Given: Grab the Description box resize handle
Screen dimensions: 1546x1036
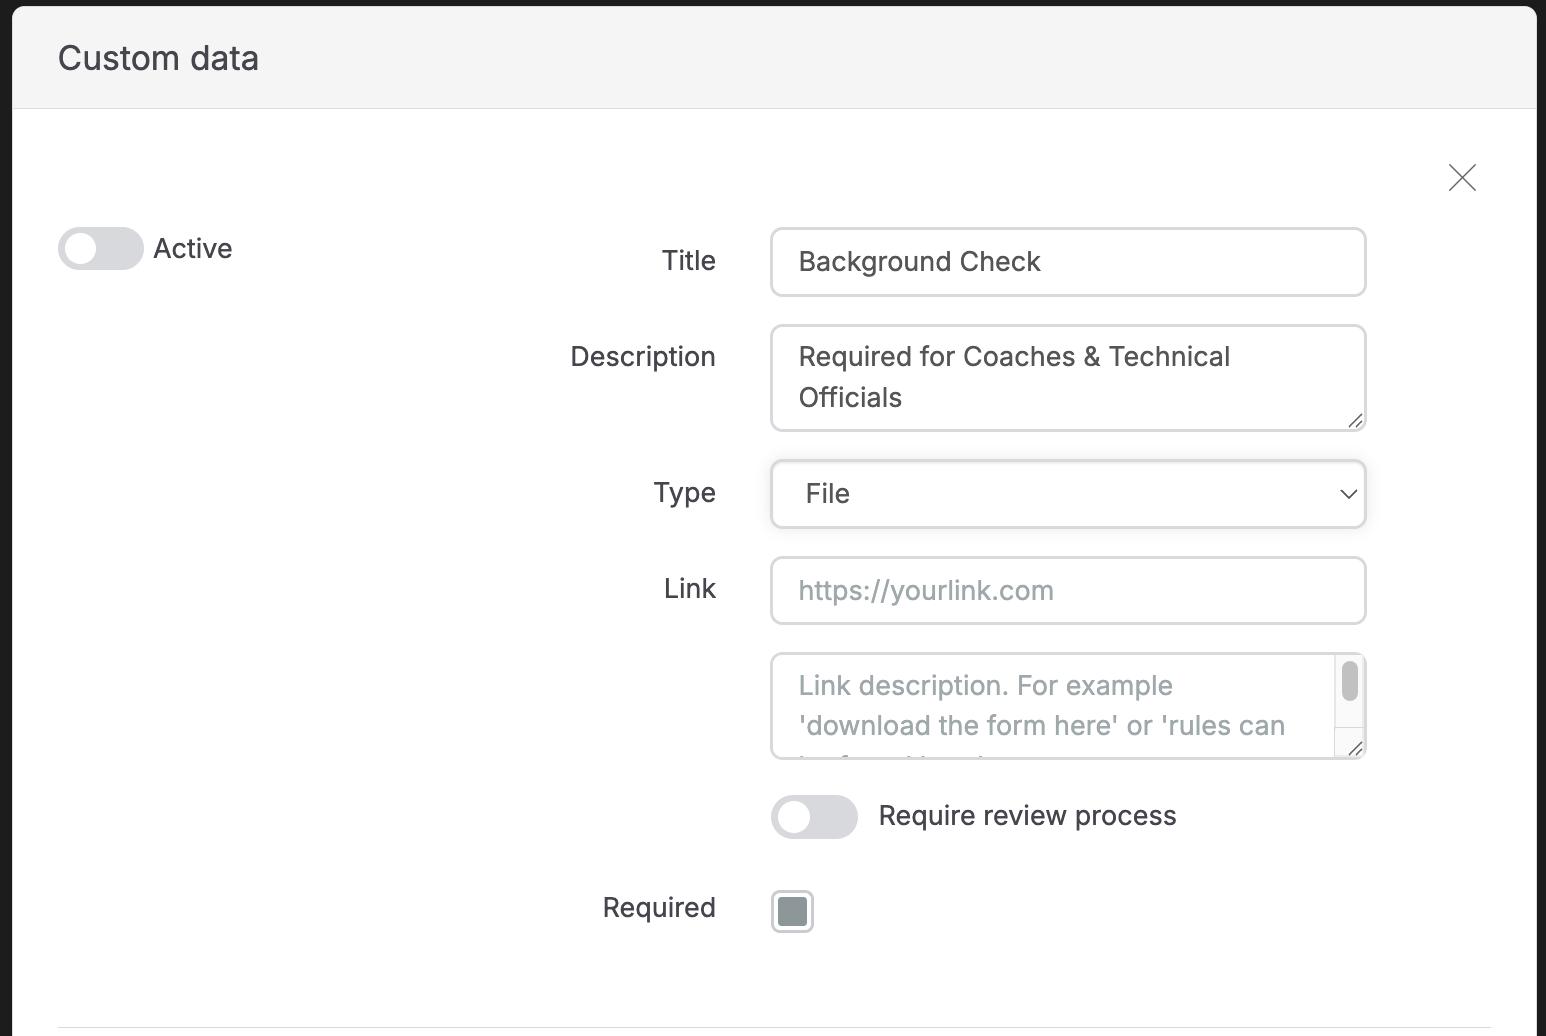Looking at the screenshot, I should (1355, 421).
